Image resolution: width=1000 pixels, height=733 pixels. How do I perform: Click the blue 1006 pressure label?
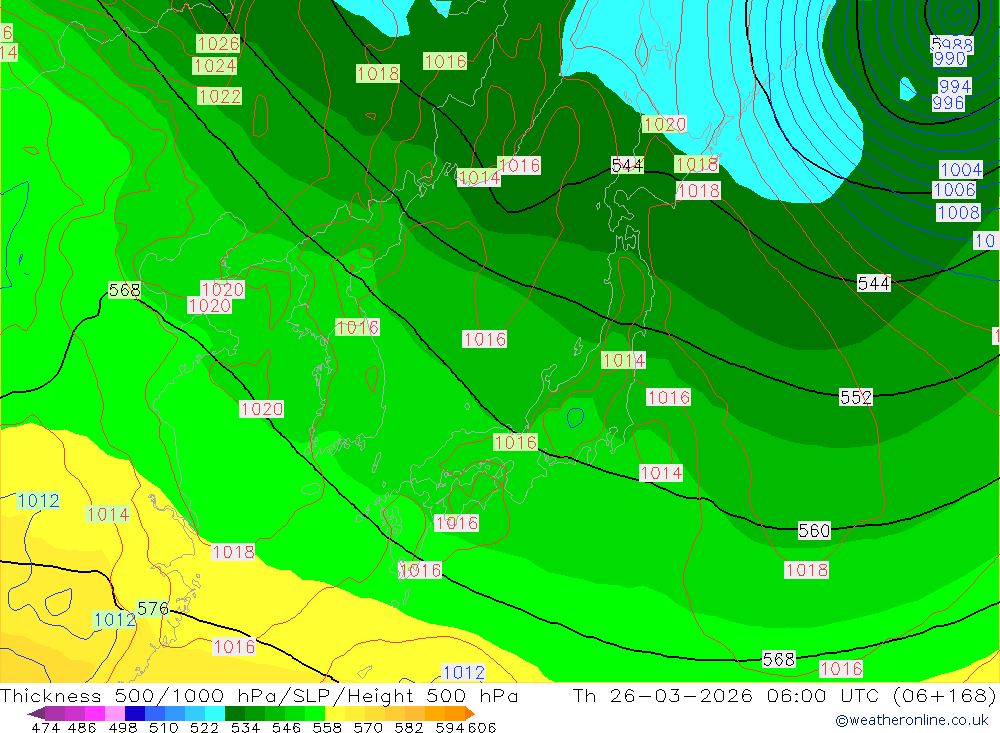(954, 190)
